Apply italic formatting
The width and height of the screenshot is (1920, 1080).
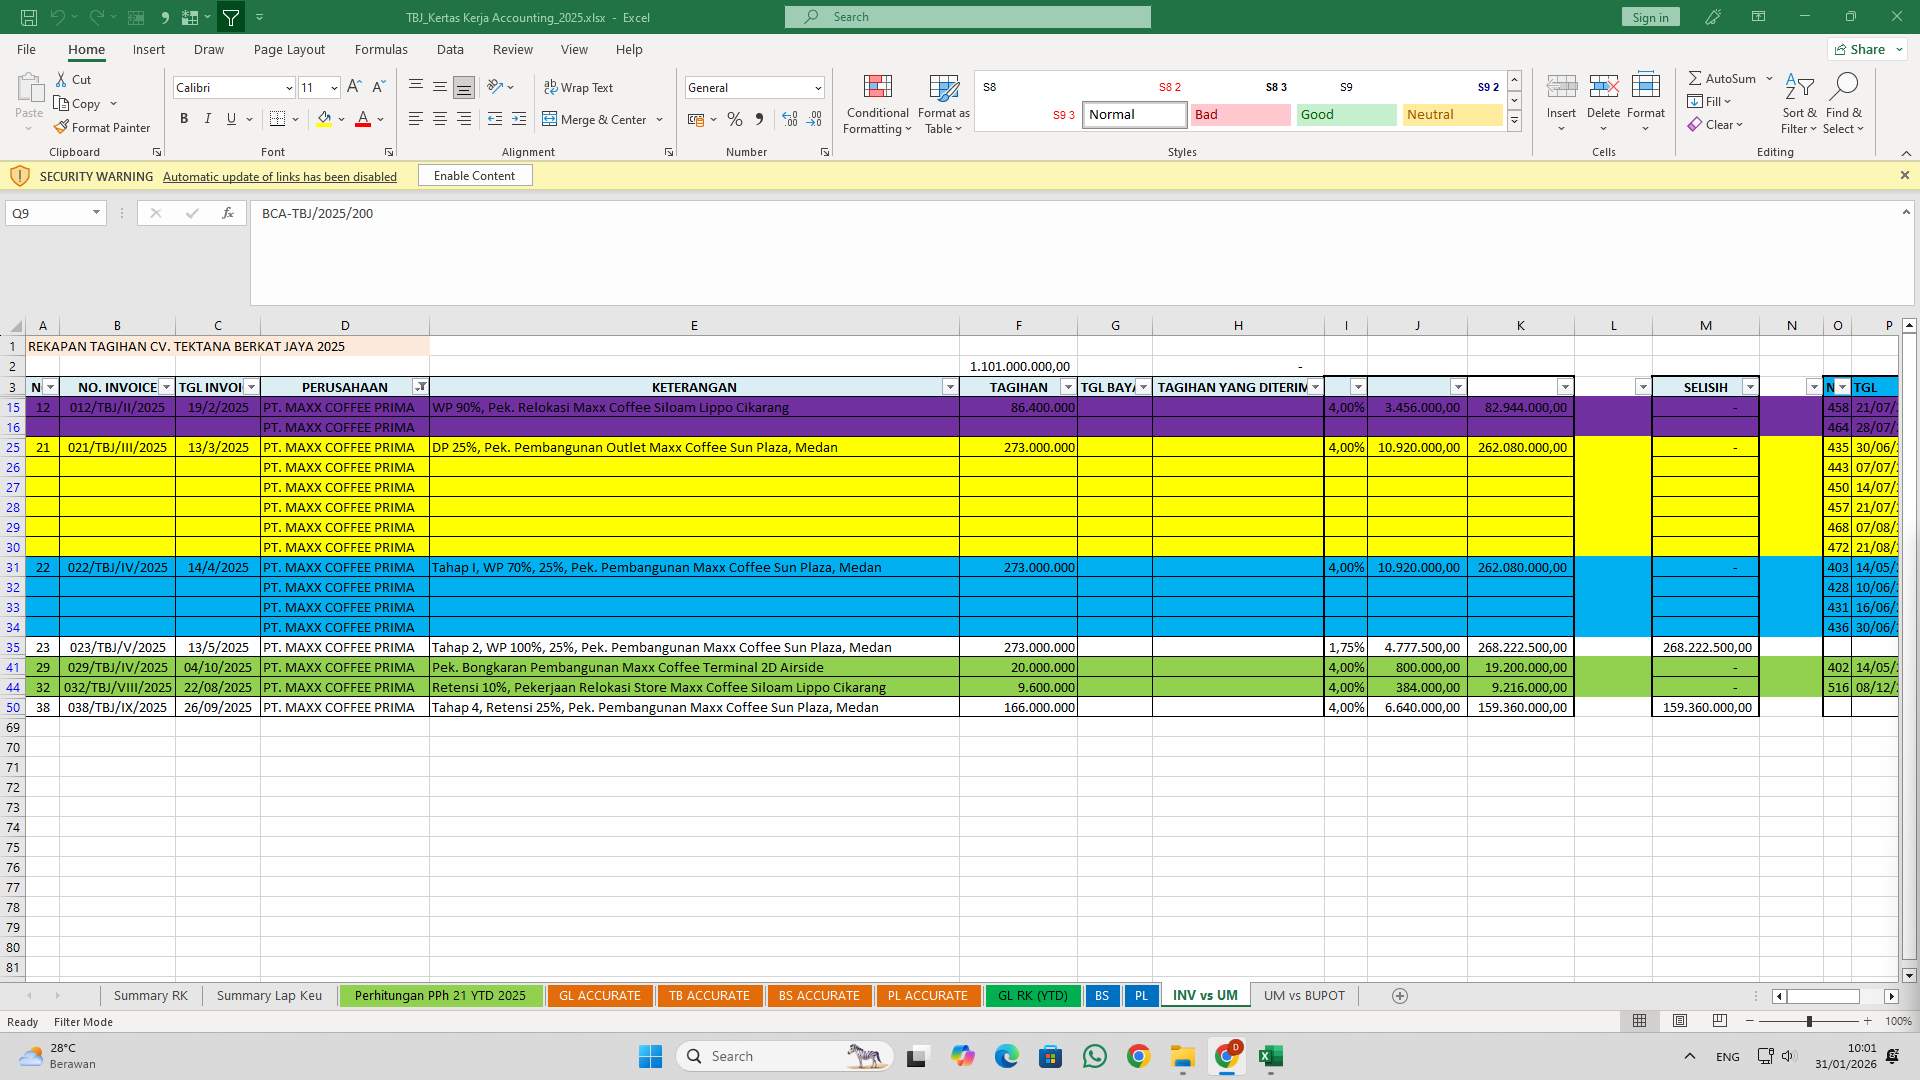point(208,118)
